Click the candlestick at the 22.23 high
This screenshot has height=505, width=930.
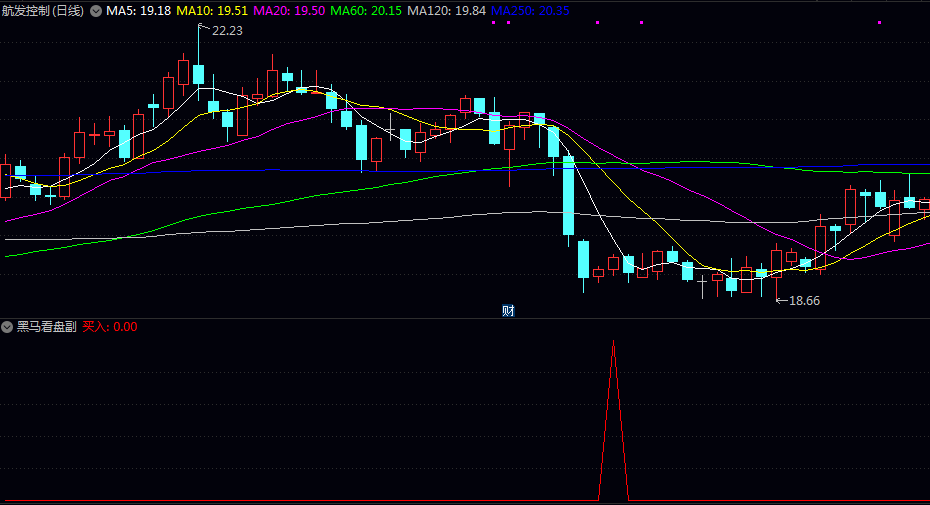point(199,74)
